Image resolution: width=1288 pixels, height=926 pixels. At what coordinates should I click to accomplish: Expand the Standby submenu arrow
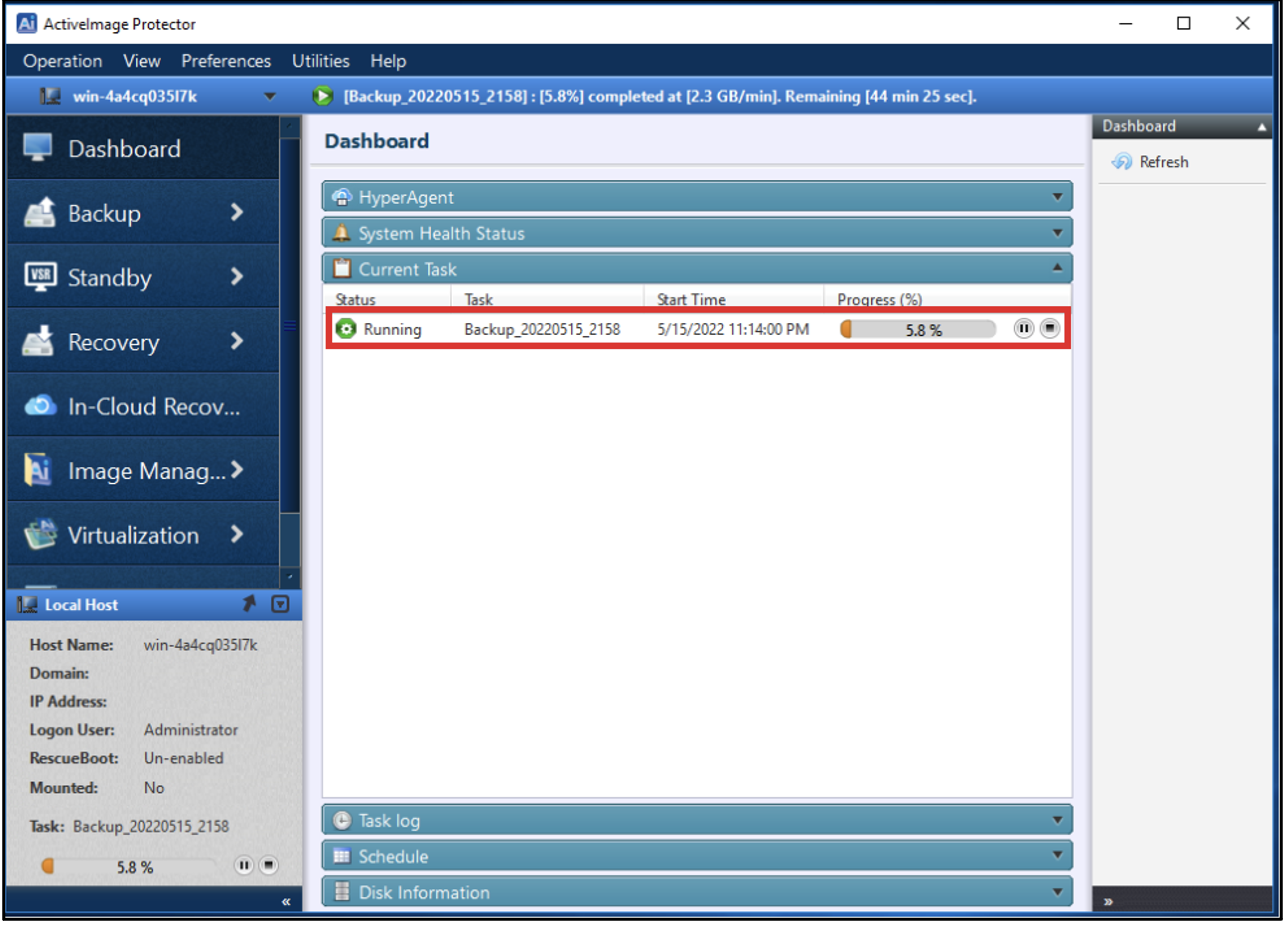point(237,277)
